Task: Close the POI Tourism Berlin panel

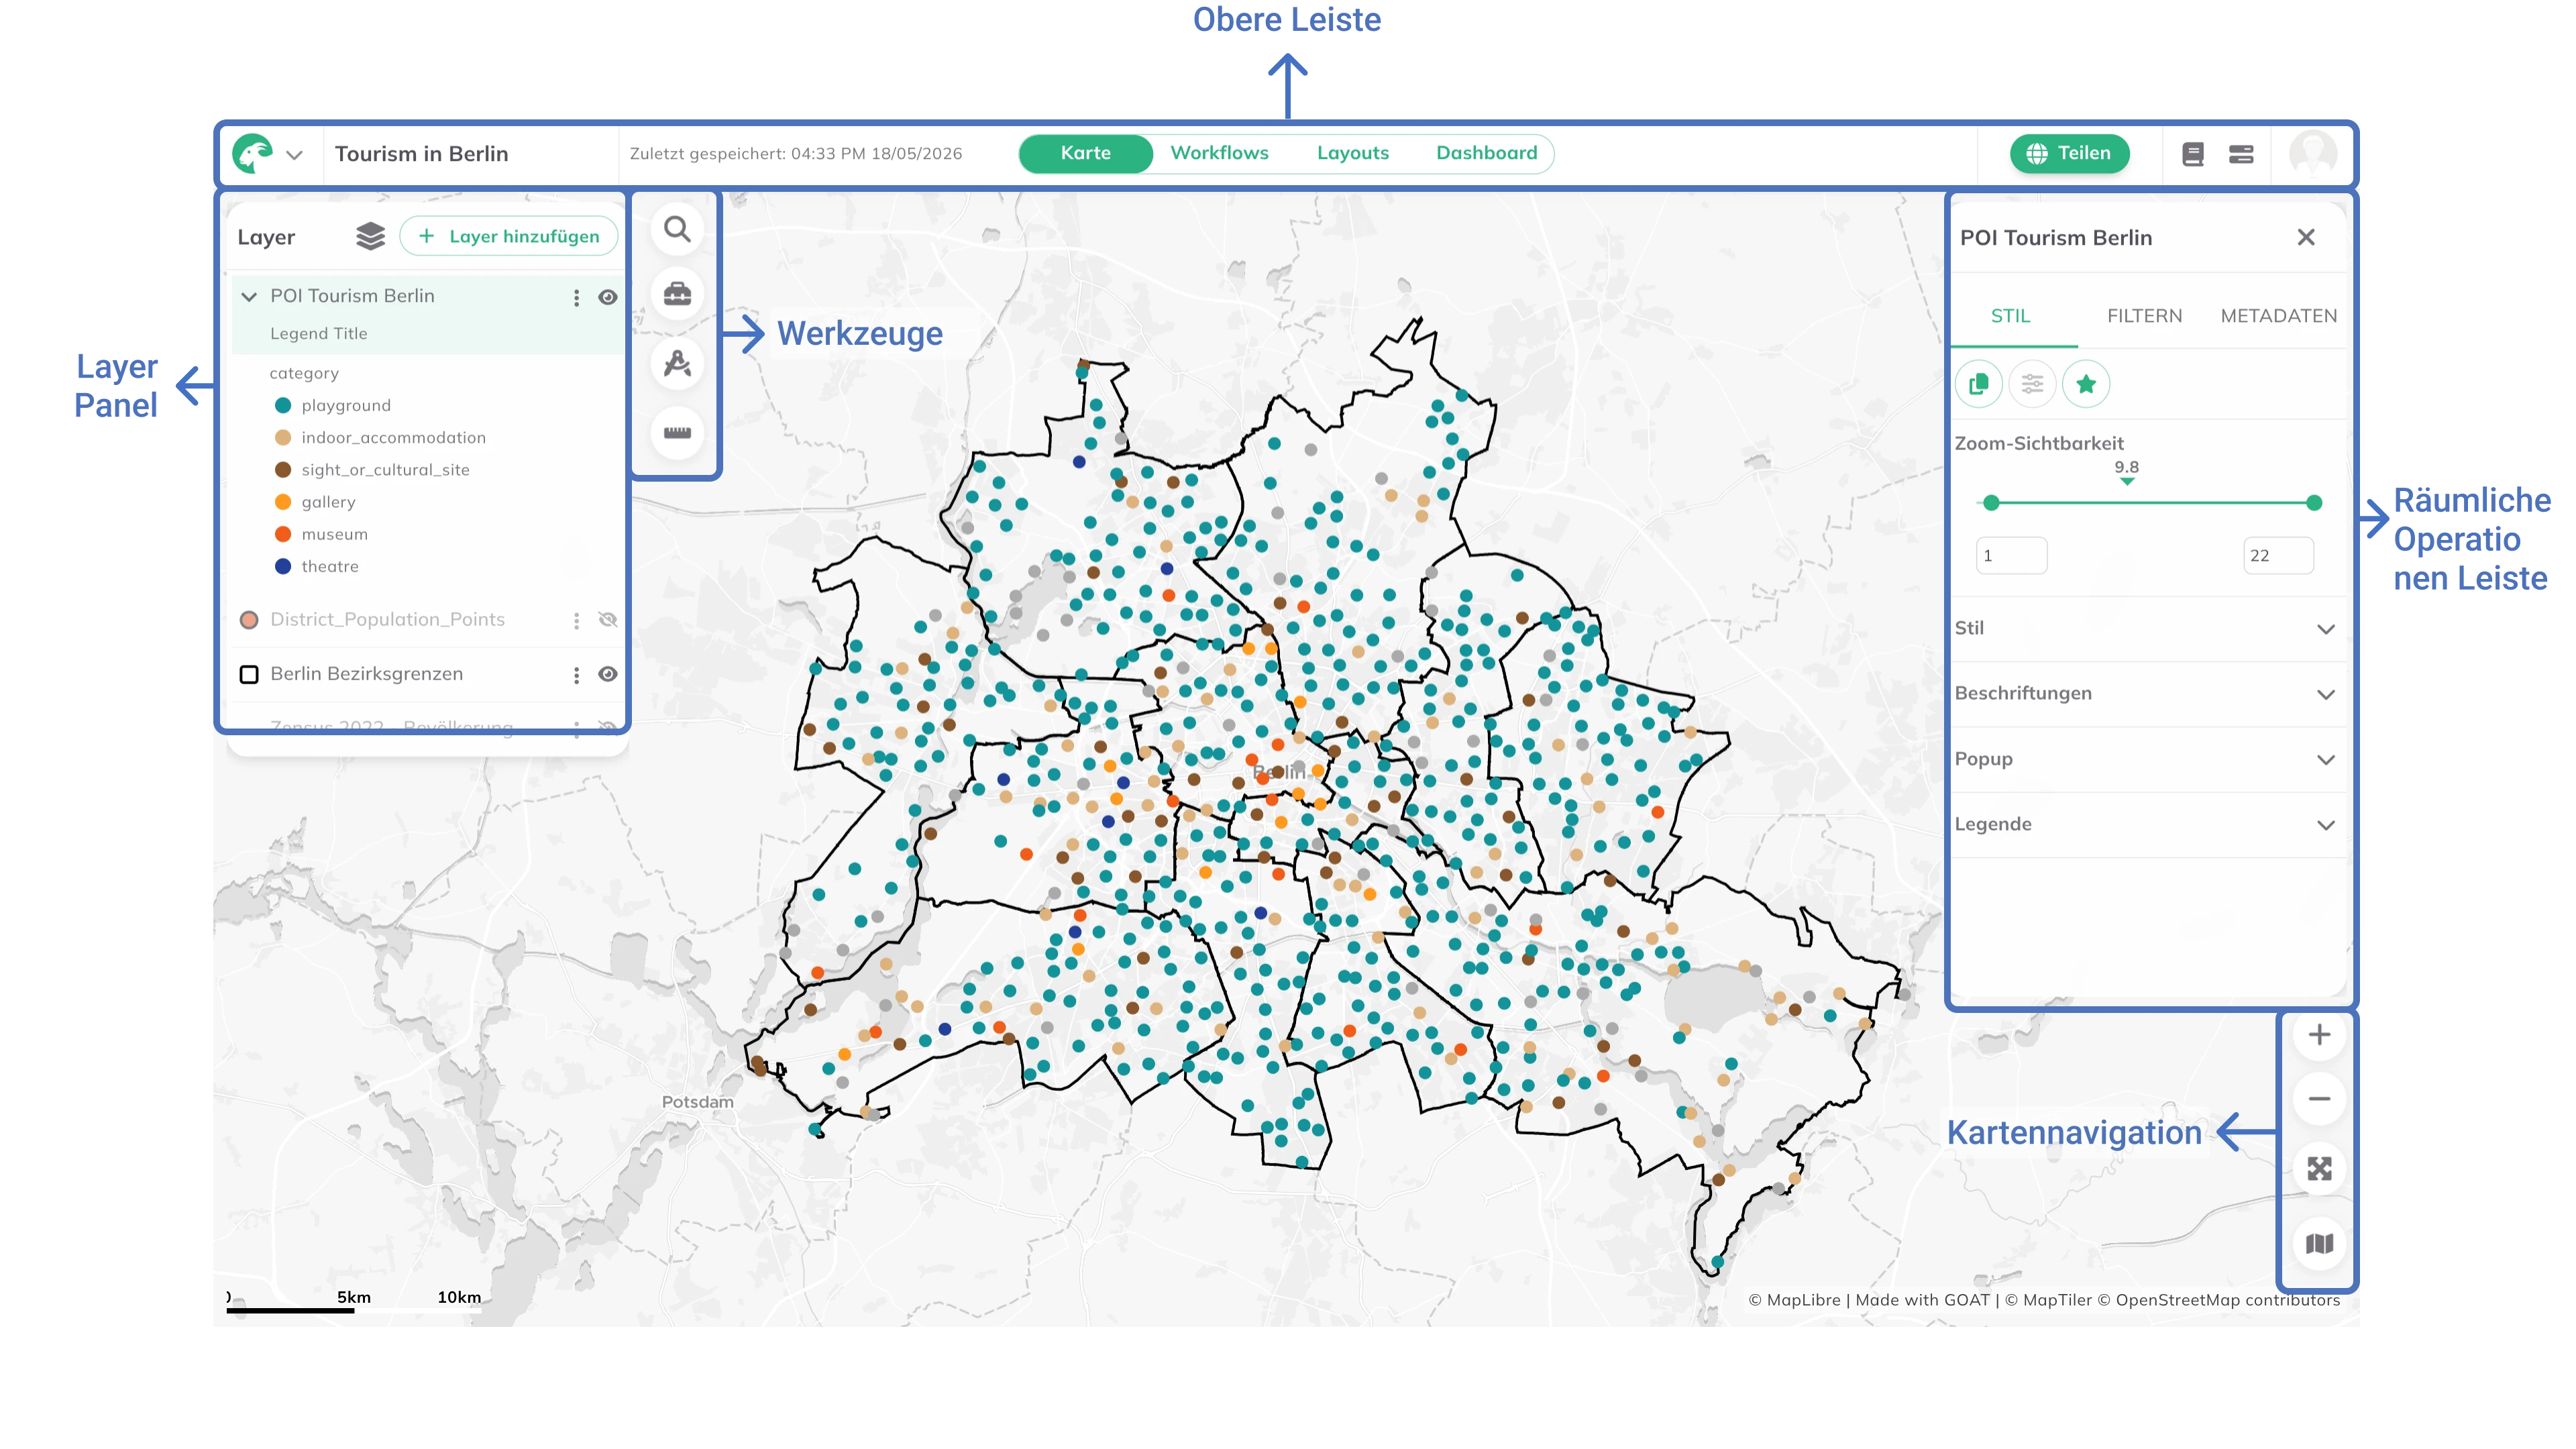Action: tap(2306, 238)
